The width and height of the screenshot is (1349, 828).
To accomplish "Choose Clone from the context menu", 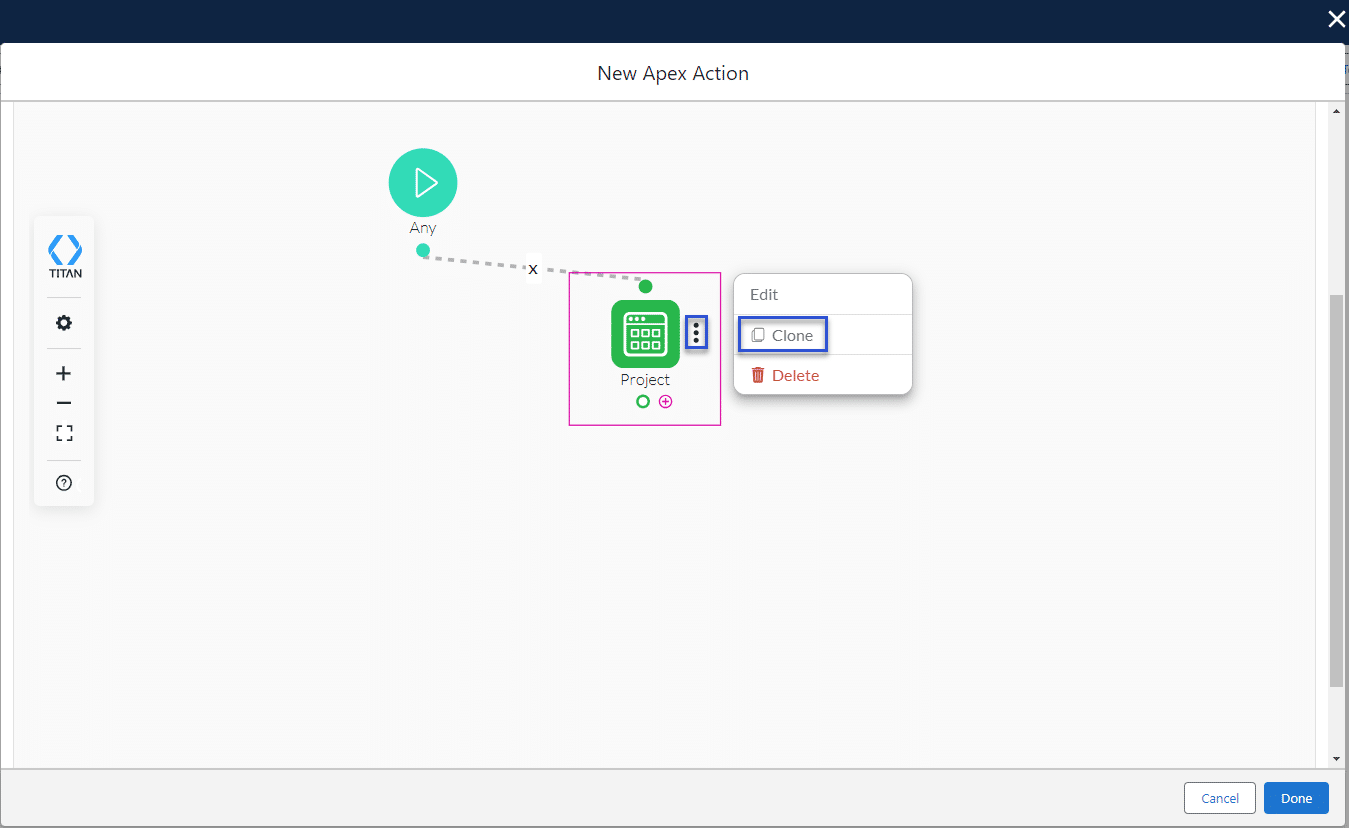I will (783, 335).
